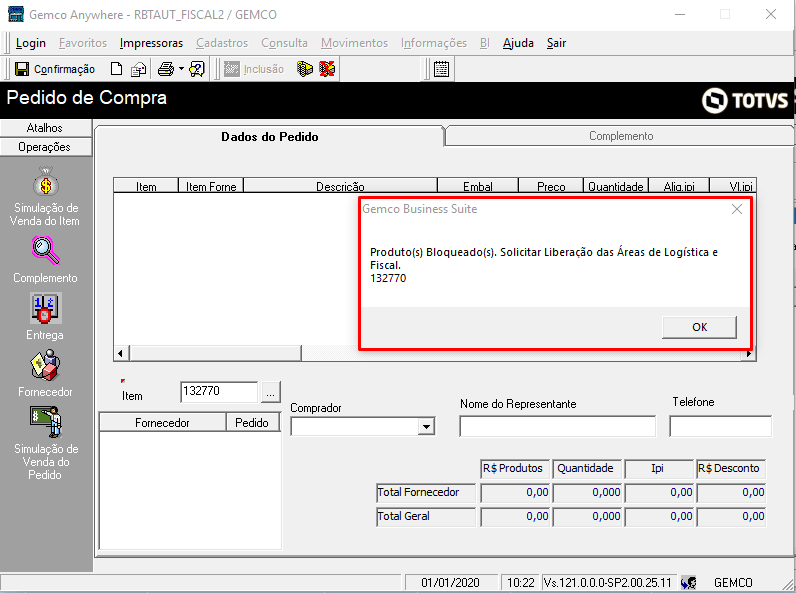Click the Item Forne column header
Viewport: 796px width, 593px height.
211,186
